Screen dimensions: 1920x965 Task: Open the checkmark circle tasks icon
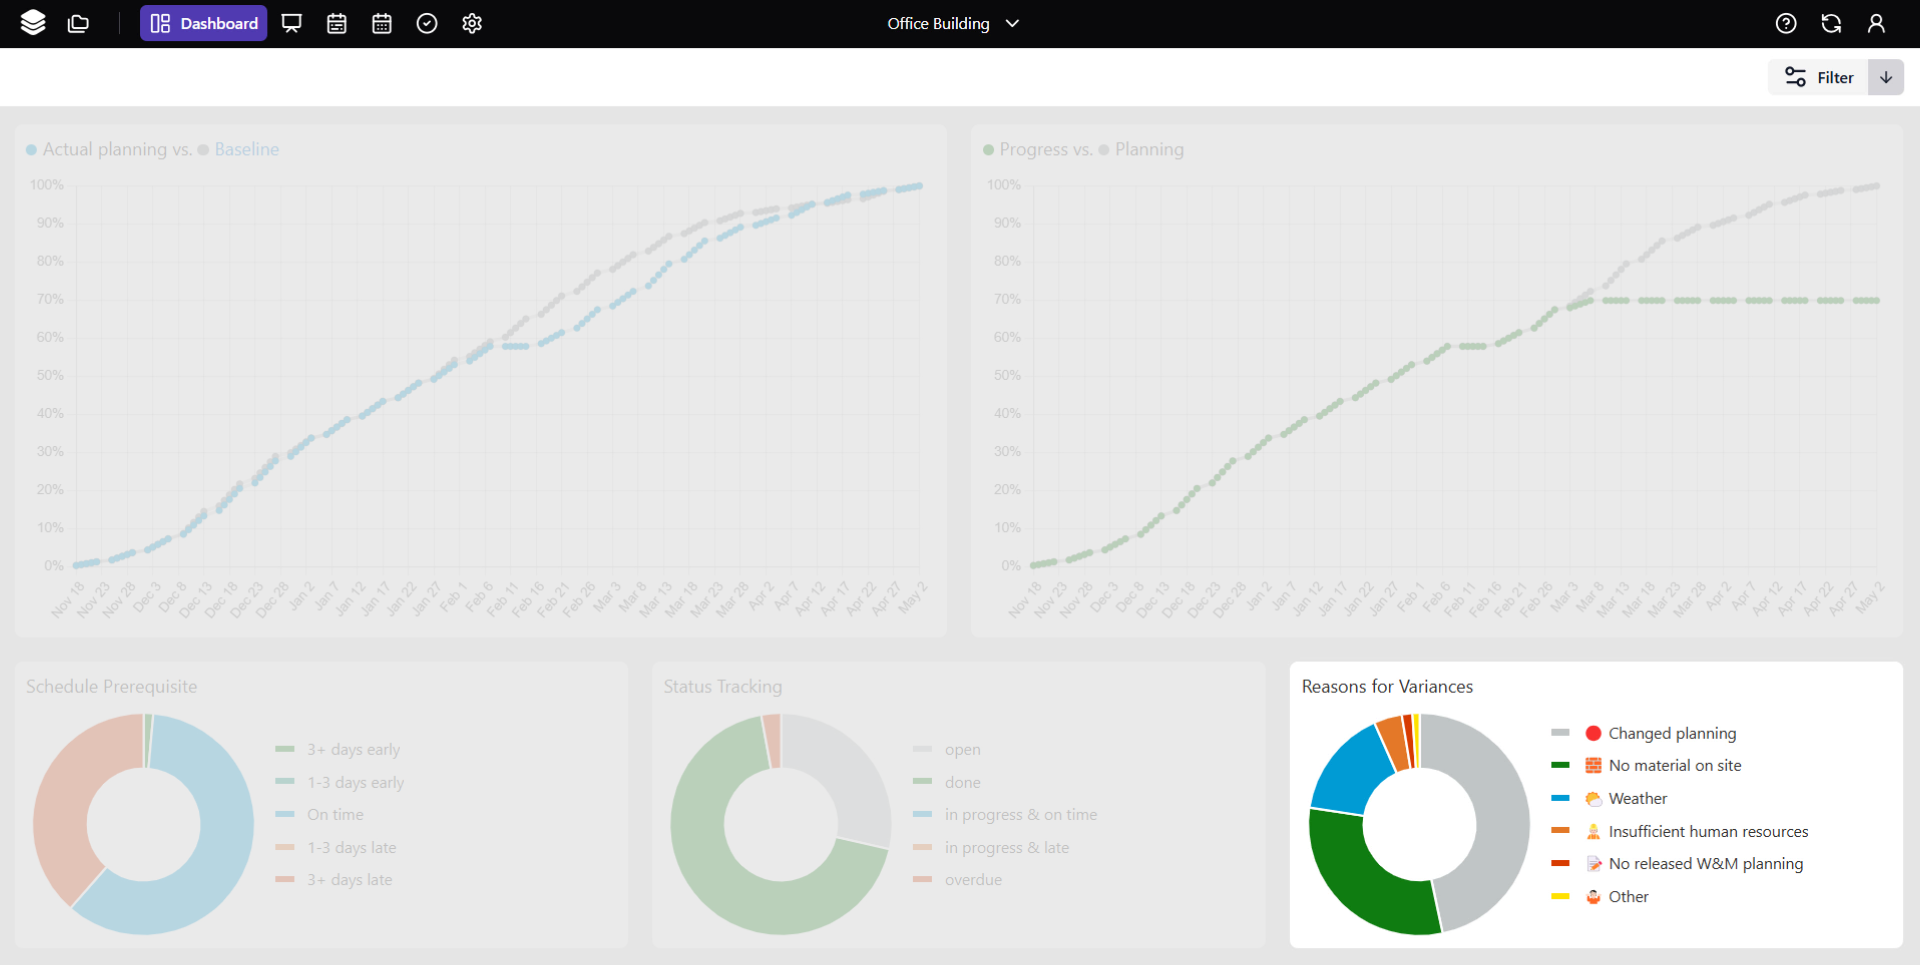coord(427,23)
